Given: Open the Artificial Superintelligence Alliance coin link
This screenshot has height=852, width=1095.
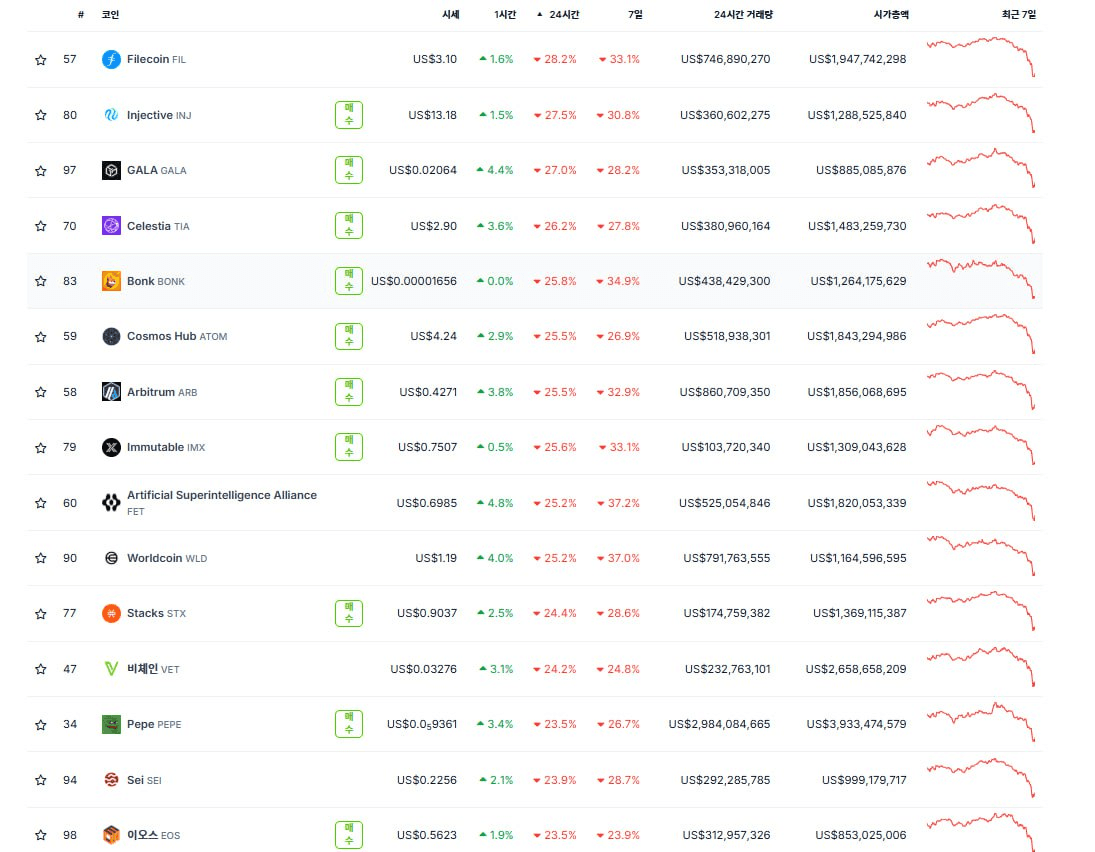Looking at the screenshot, I should coord(221,495).
